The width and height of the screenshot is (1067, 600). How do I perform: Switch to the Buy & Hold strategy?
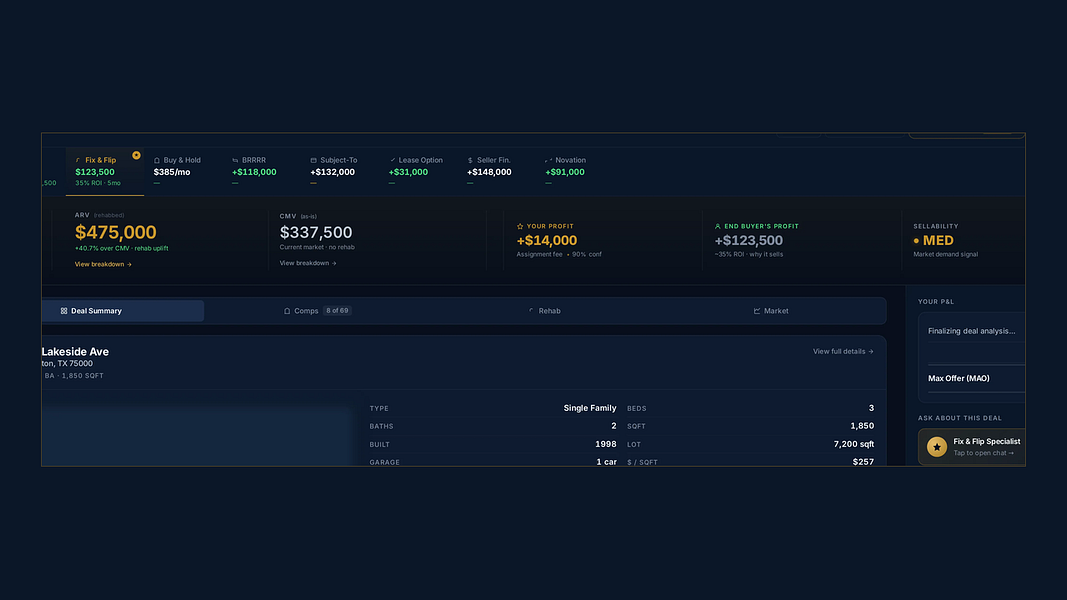point(182,171)
